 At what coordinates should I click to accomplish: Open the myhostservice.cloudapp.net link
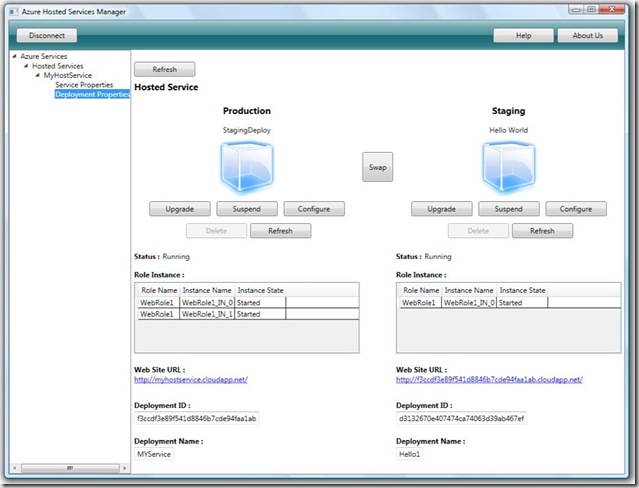pos(190,380)
